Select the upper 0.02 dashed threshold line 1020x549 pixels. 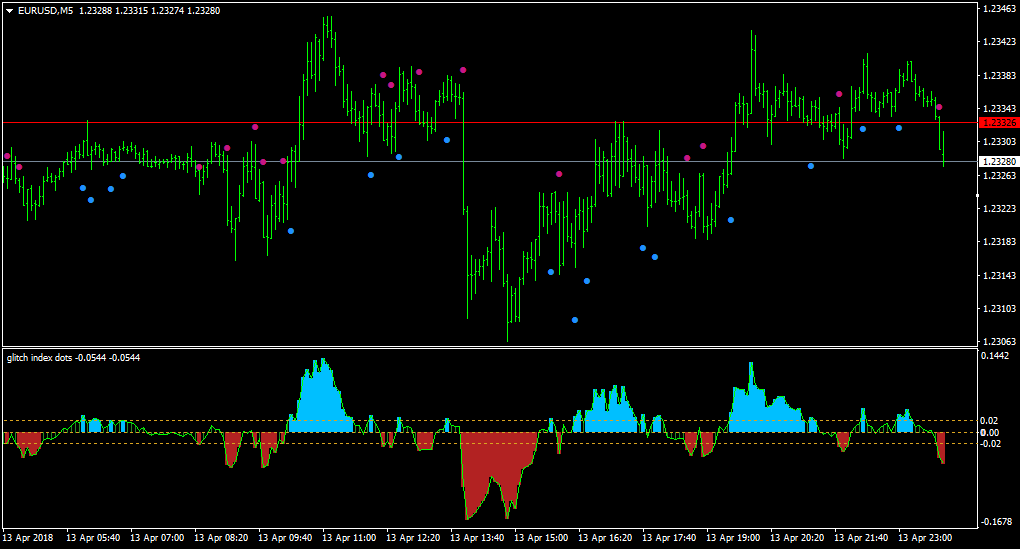tap(490, 421)
